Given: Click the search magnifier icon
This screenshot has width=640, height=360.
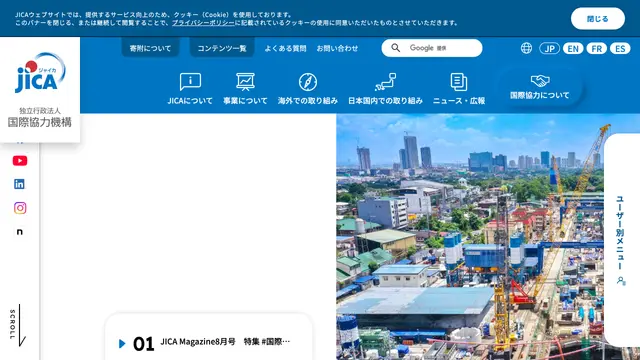Looking at the screenshot, I should 396,48.
